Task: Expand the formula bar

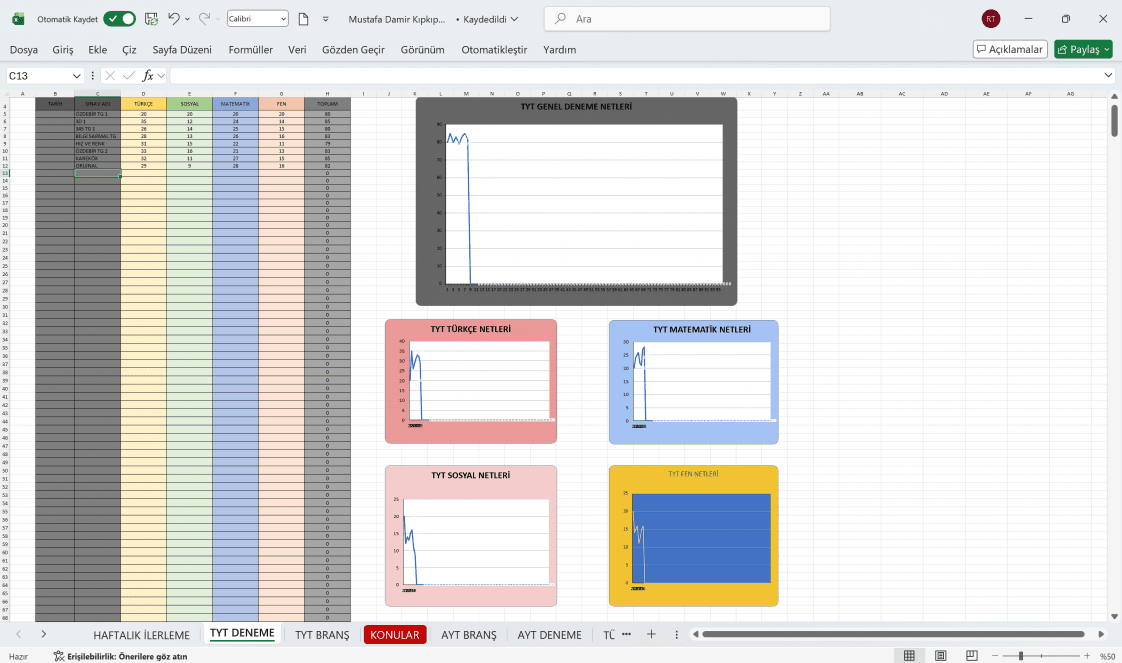Action: pyautogui.click(x=1108, y=75)
